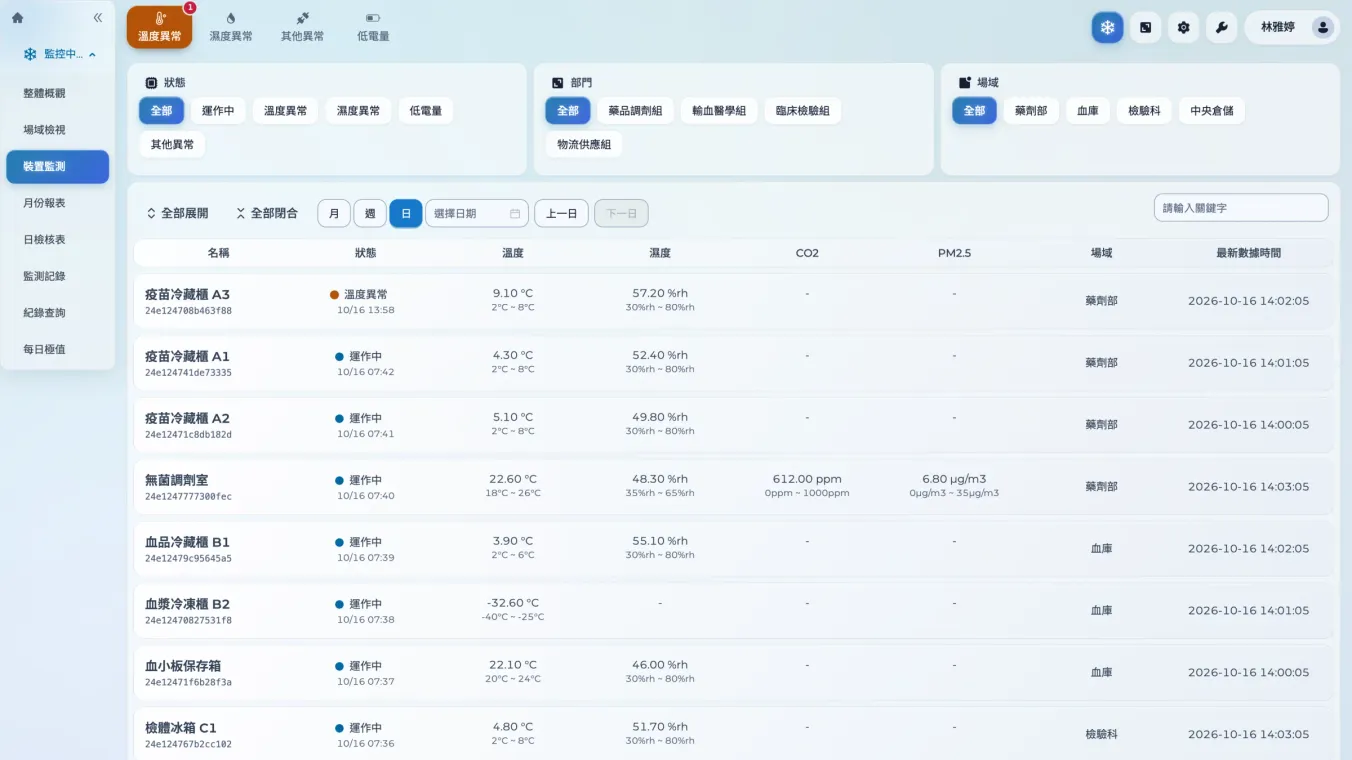1352x760 pixels.
Task: Open the 選擇日期 date picker field
Action: click(477, 213)
